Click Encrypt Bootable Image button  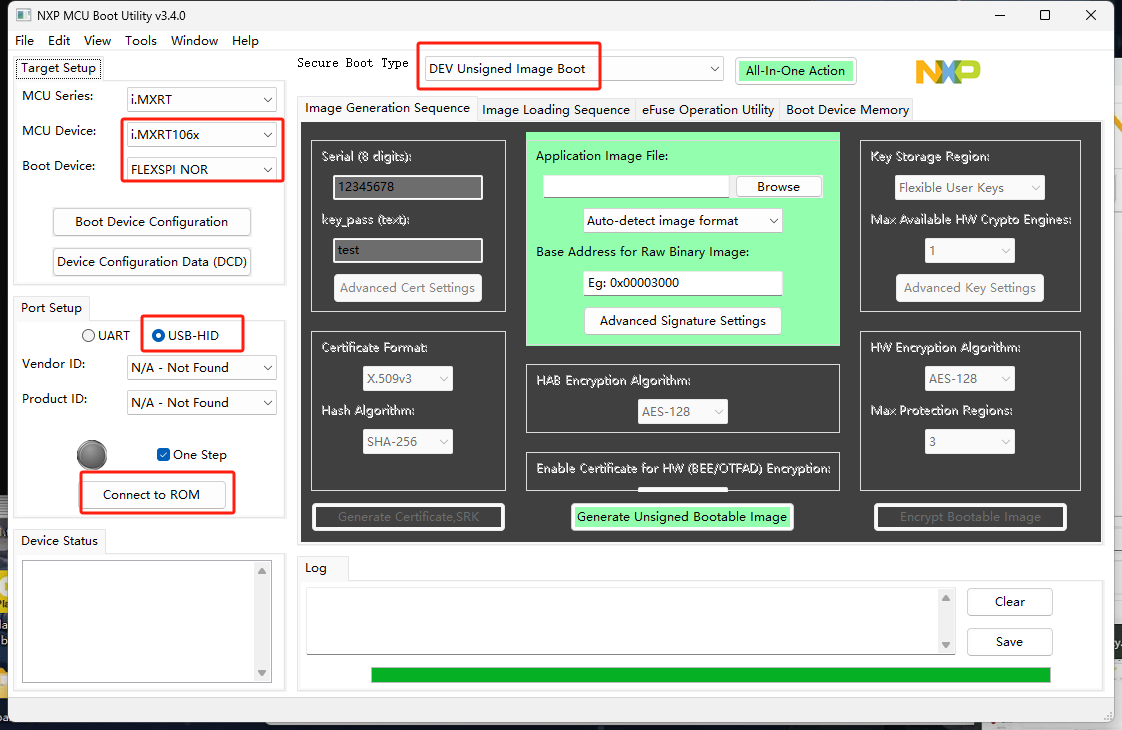pos(970,517)
